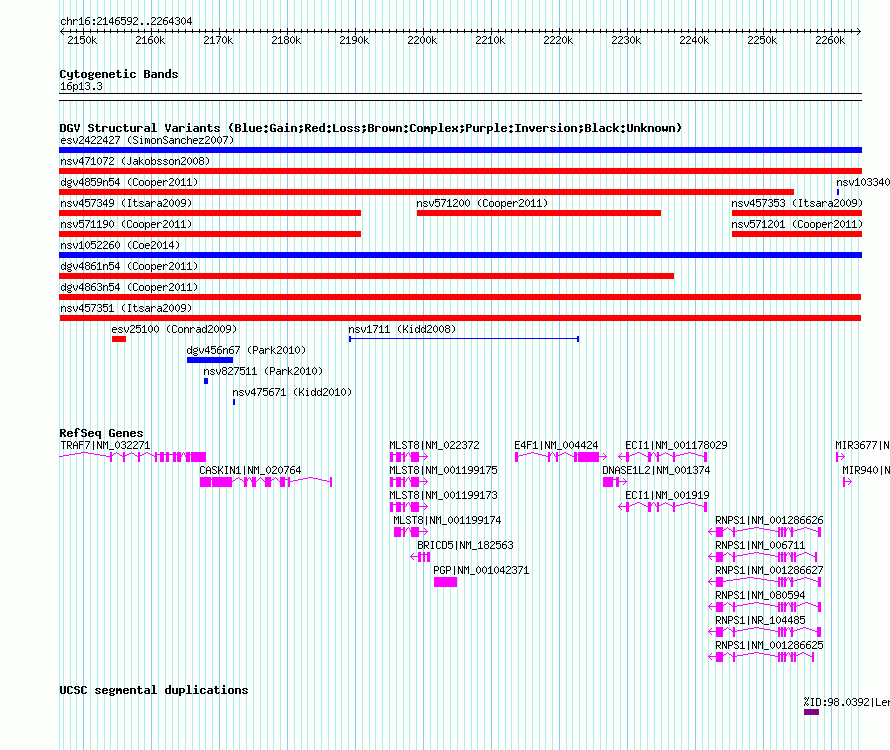This screenshot has width=890, height=750.
Task: Click the nsv457349 (Itsara2009) loss bar
Action: pyautogui.click(x=210, y=213)
